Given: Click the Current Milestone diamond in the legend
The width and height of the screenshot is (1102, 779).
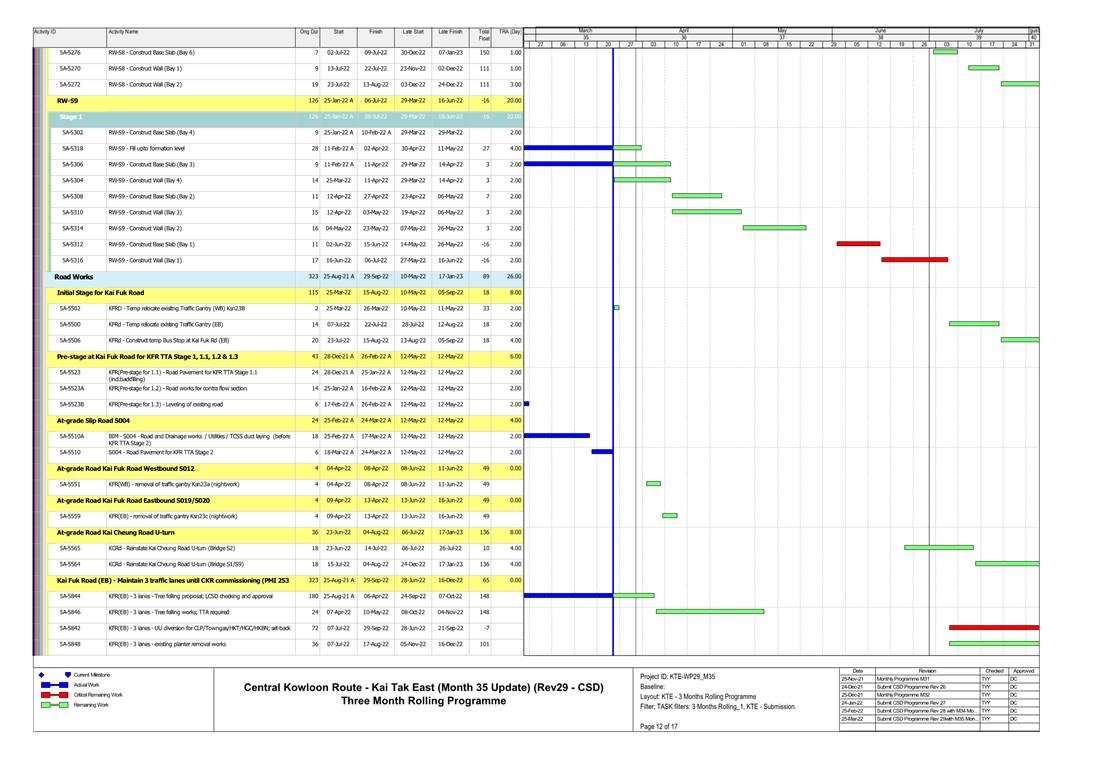Looking at the screenshot, I should [41, 675].
